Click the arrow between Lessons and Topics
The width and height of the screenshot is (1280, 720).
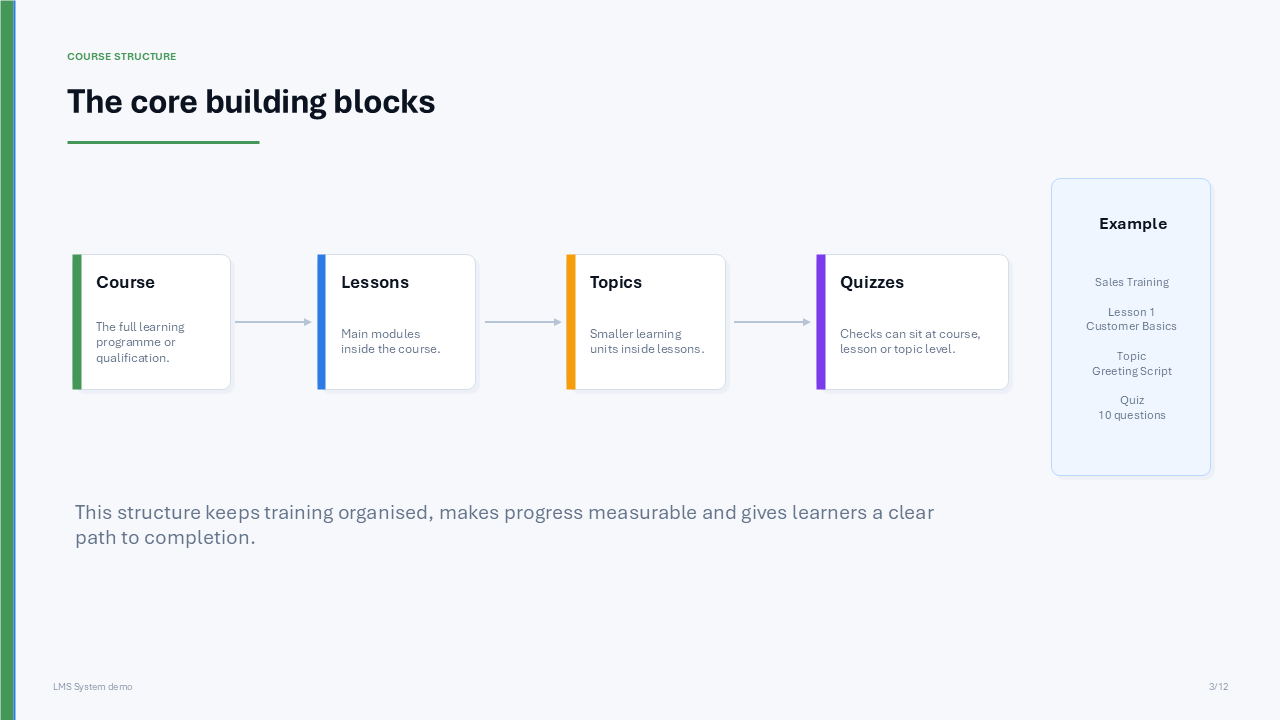(523, 322)
